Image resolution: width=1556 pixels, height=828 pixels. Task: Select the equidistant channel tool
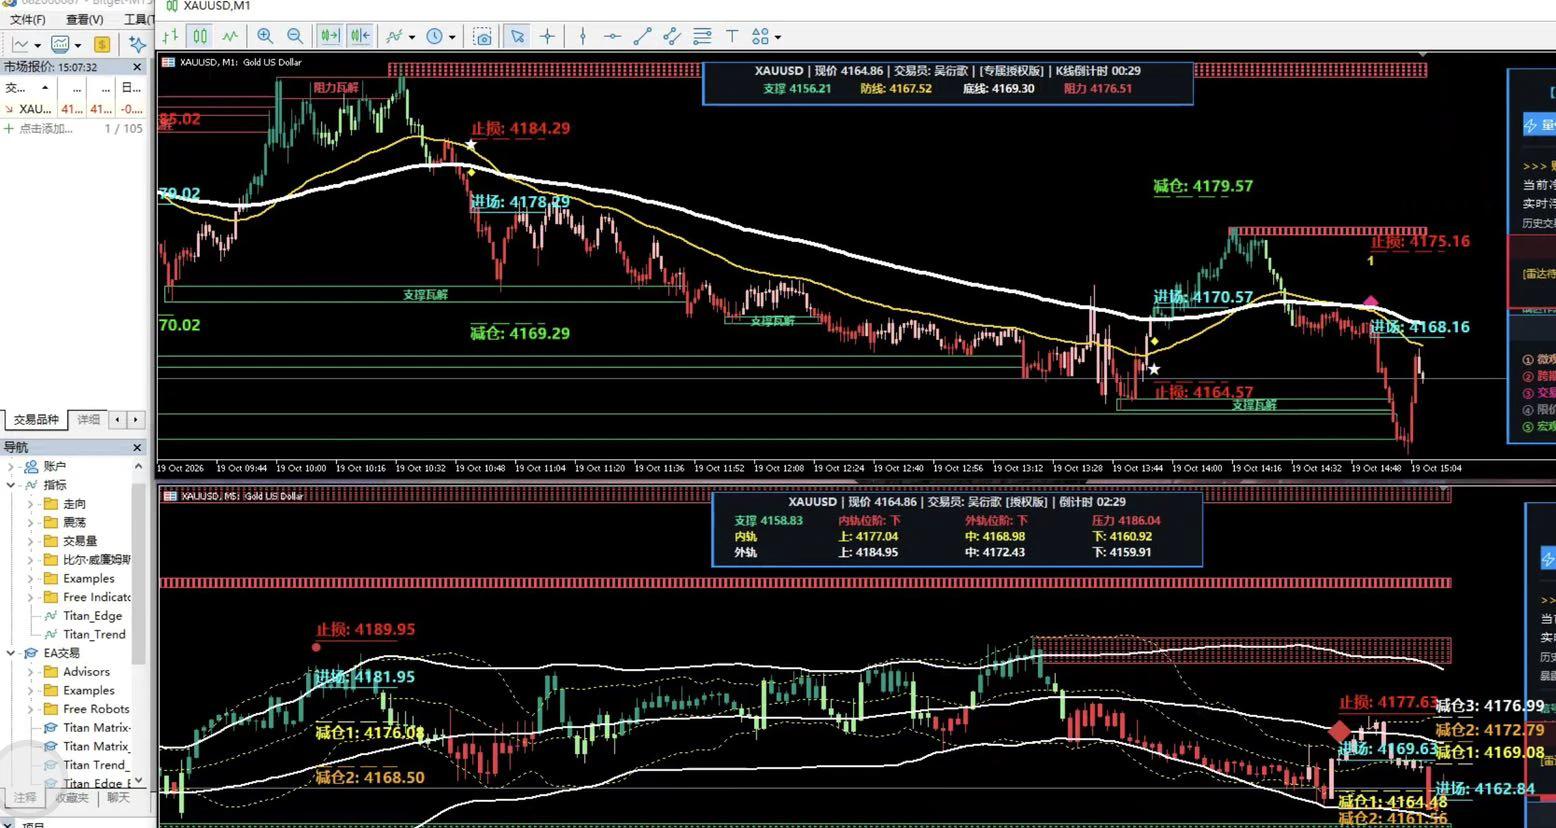tap(672, 36)
